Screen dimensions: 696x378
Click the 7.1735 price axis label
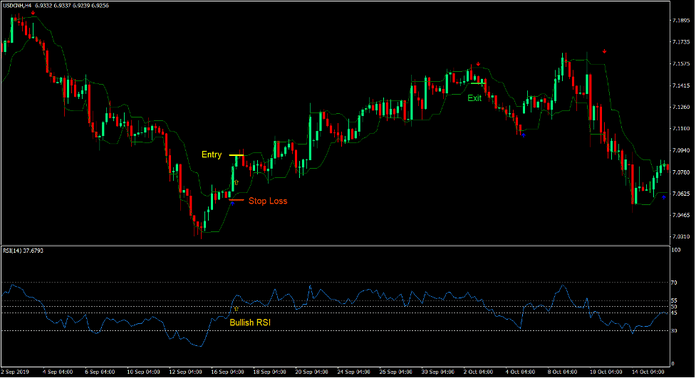[x=681, y=42]
